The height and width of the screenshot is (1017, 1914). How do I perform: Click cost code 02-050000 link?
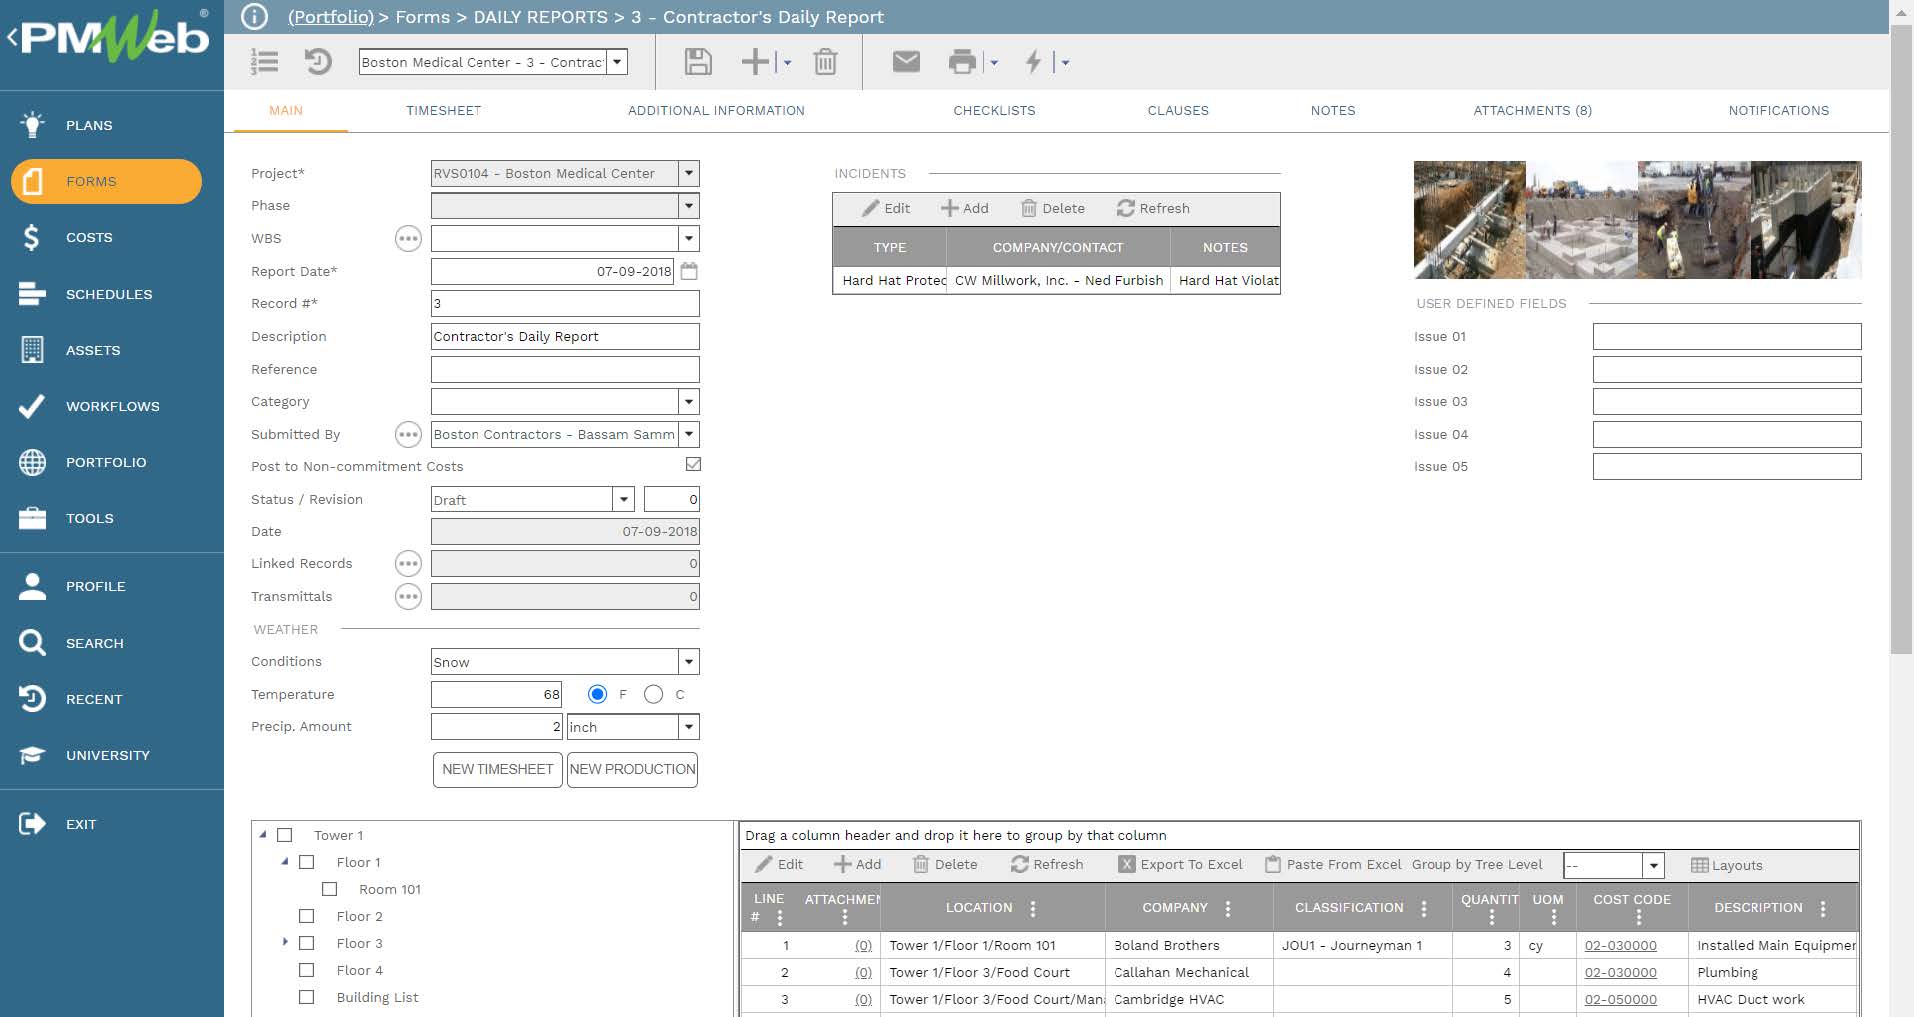[1620, 999]
